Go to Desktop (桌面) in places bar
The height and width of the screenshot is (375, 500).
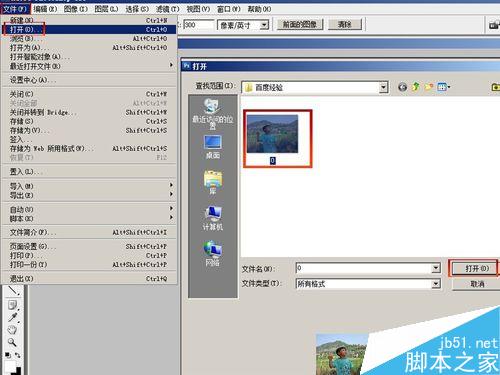pos(213,147)
